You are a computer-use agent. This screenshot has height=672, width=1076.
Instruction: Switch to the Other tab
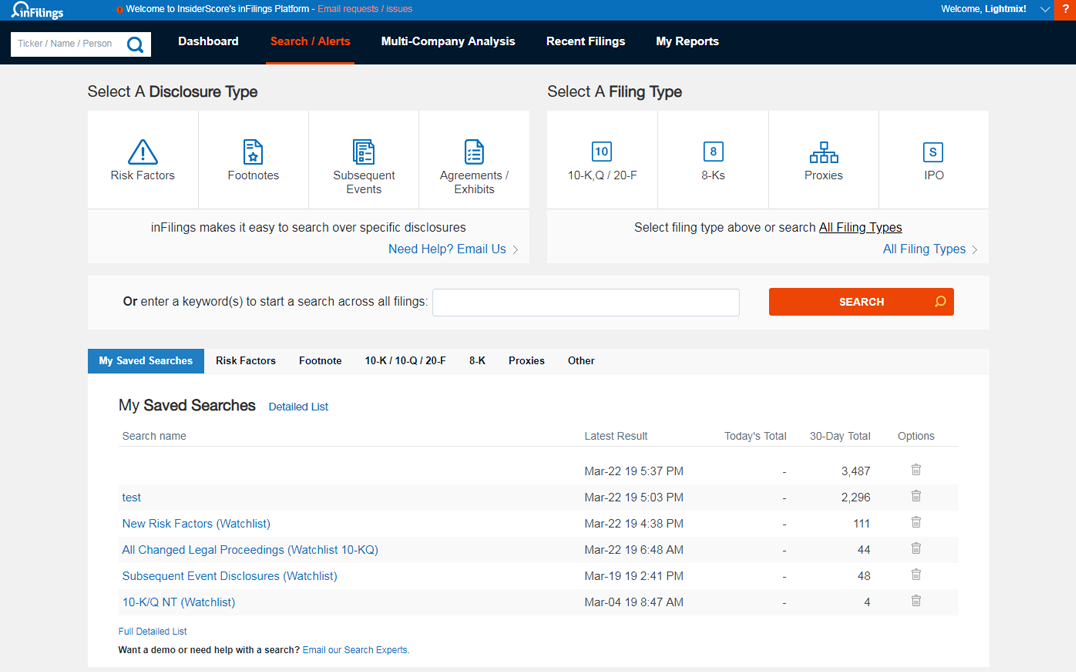pyautogui.click(x=581, y=361)
